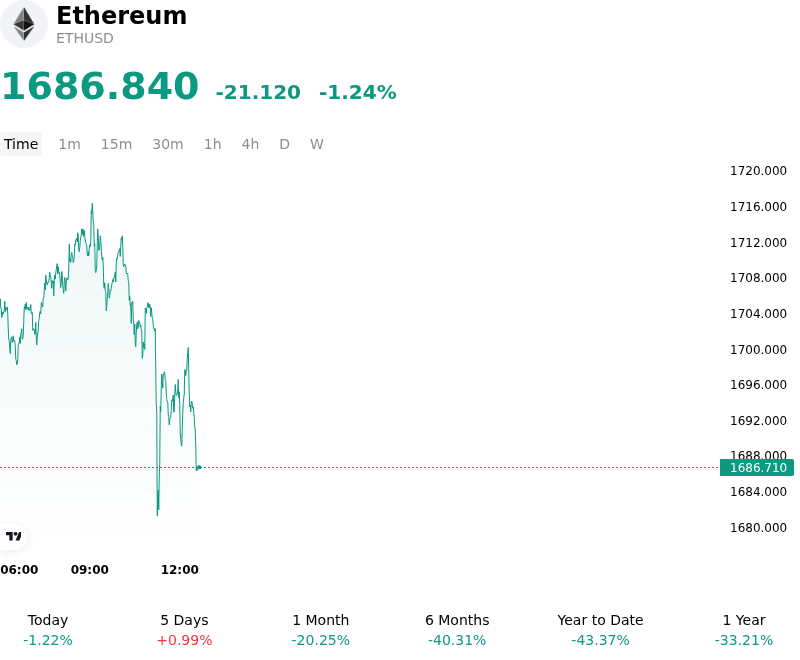Click the 12:00 time axis marker

pyautogui.click(x=180, y=569)
